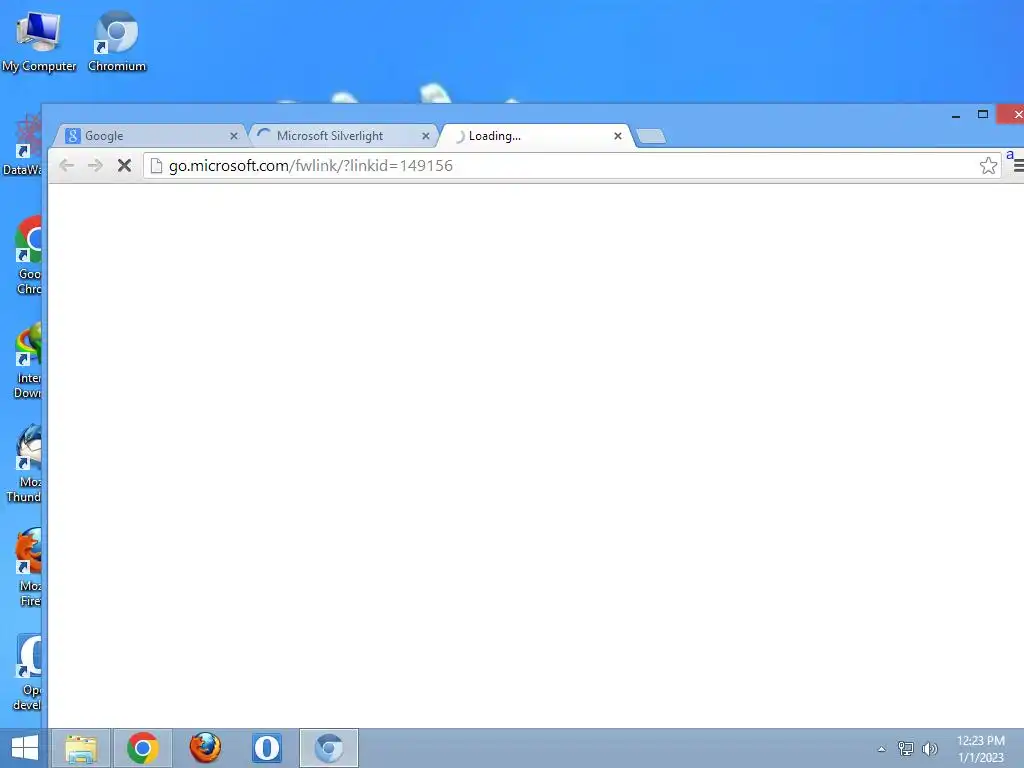
Task: Open the Windows Start button
Action: coord(24,748)
